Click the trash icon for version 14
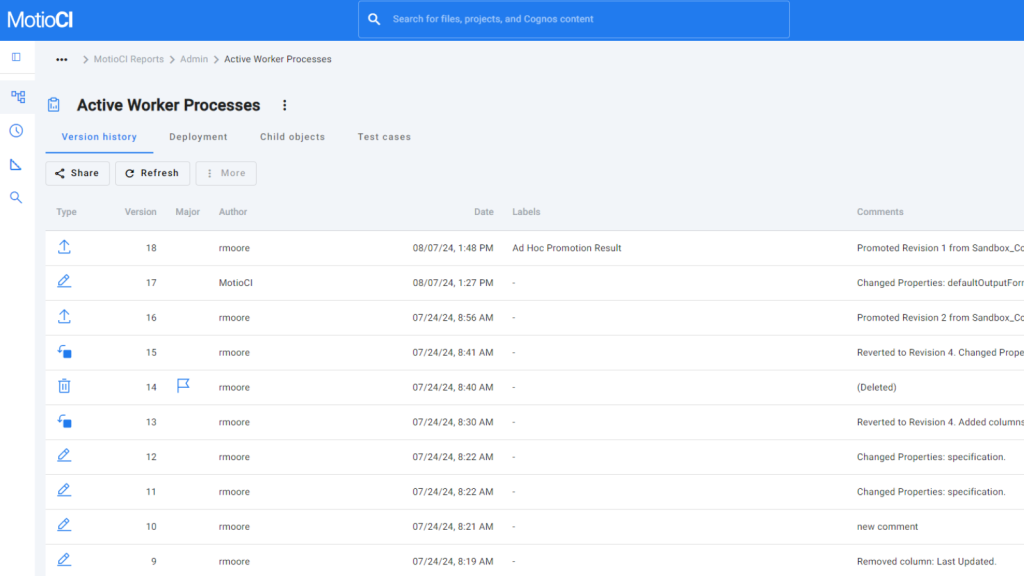Viewport: 1024px width, 576px height. [x=64, y=386]
